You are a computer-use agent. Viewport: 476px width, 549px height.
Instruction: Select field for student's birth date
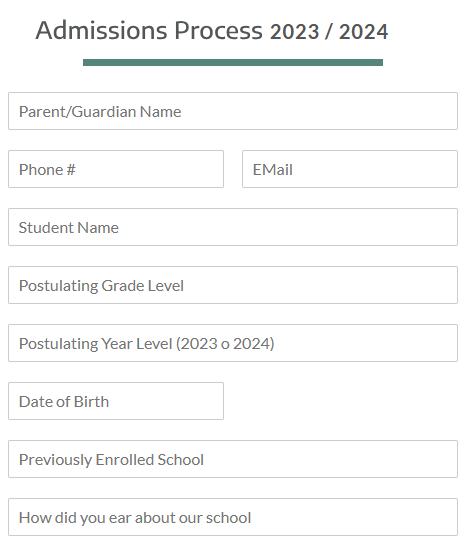[116, 401]
